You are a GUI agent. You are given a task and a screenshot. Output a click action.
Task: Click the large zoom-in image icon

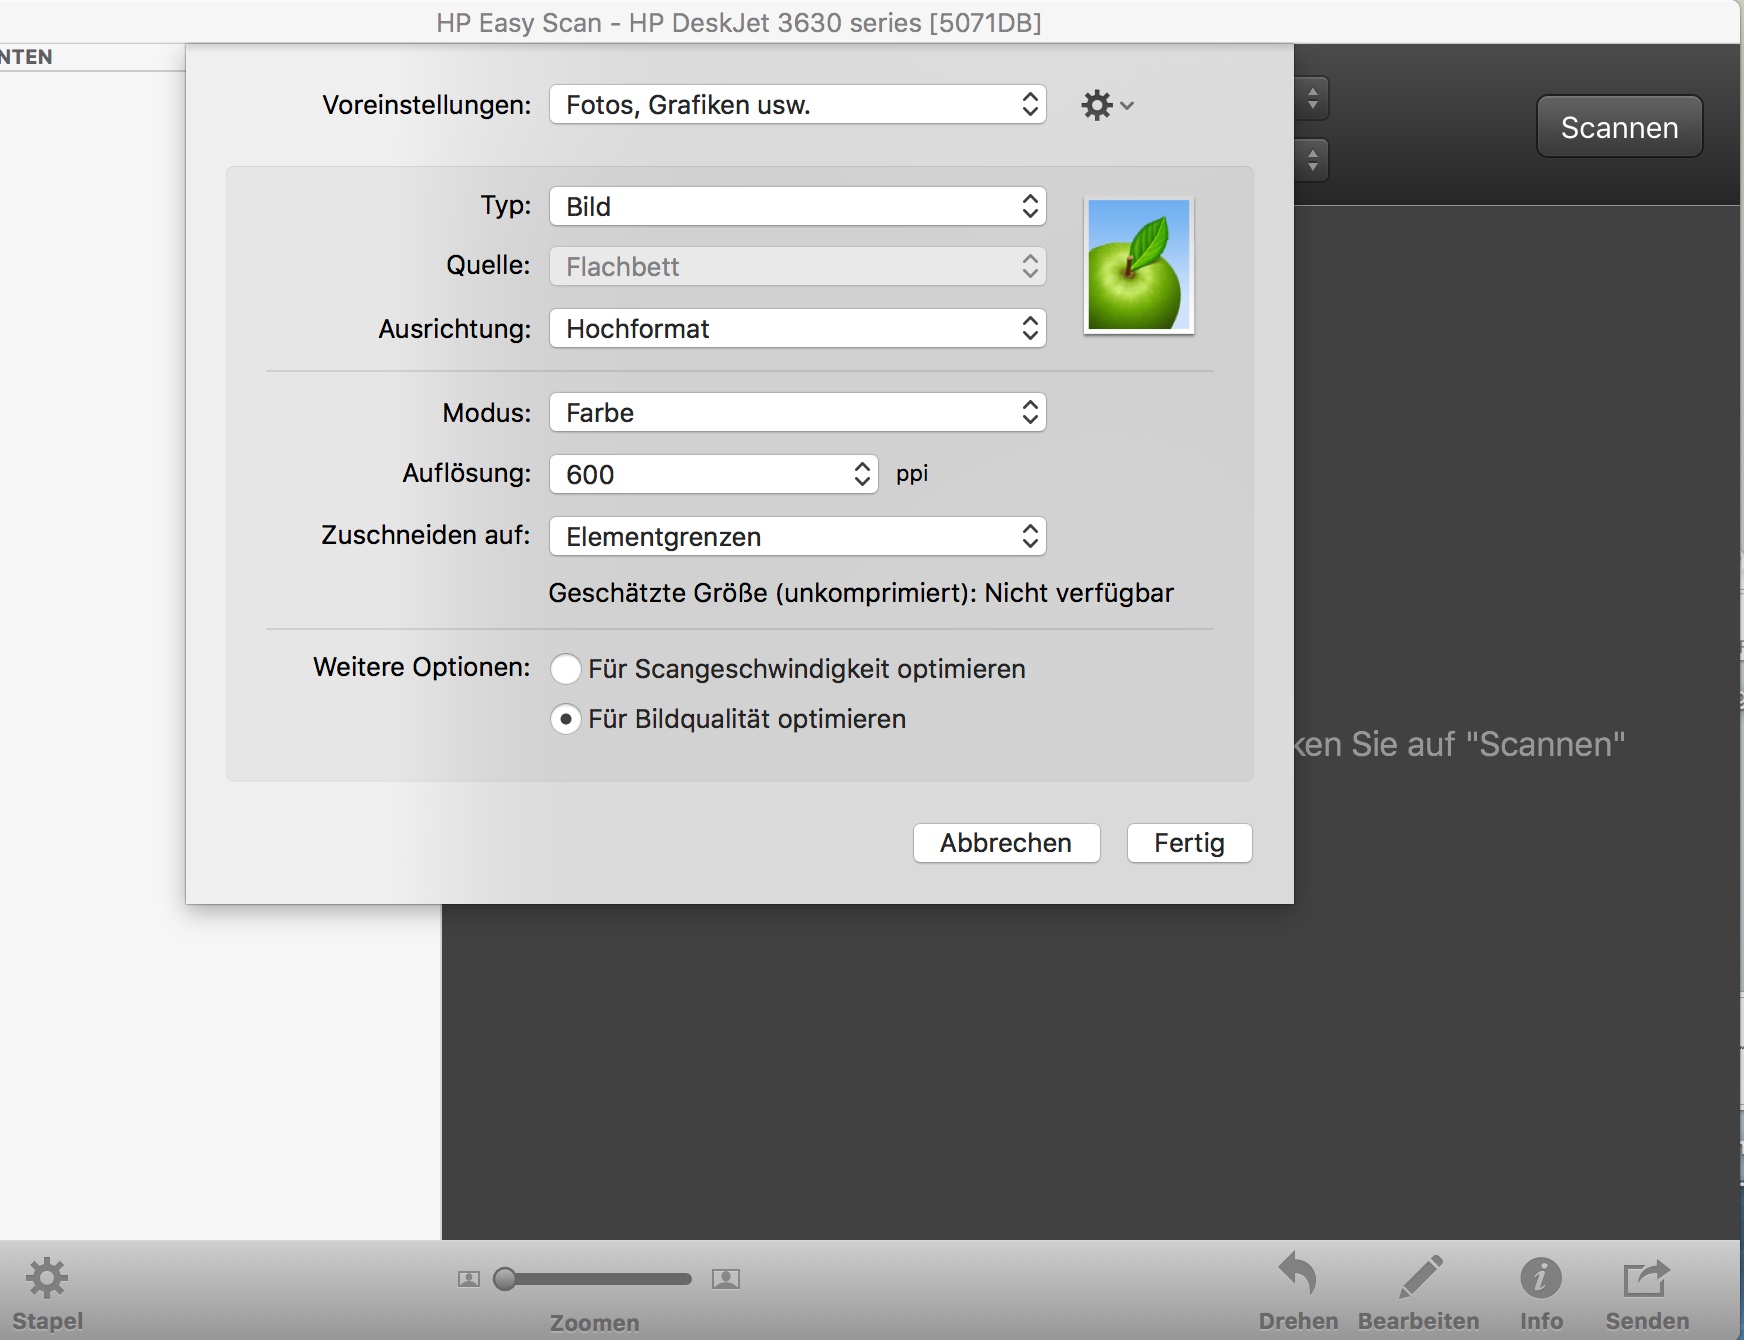(x=726, y=1279)
